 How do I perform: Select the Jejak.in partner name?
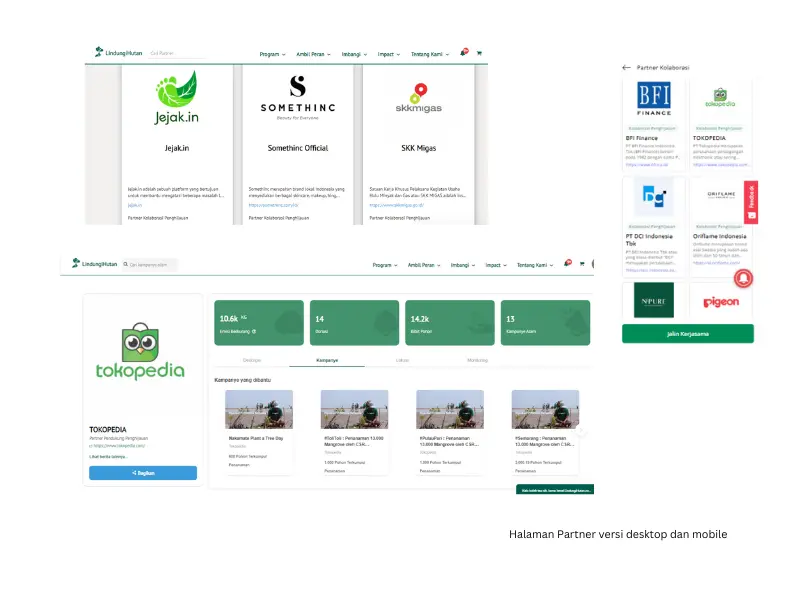[177, 148]
